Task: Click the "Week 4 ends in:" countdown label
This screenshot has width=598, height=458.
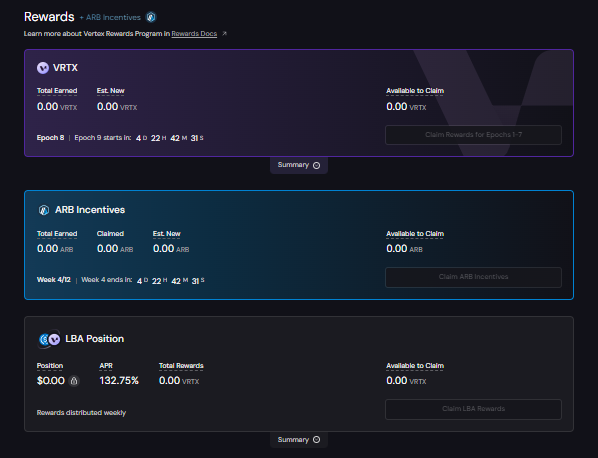Action: tap(107, 280)
